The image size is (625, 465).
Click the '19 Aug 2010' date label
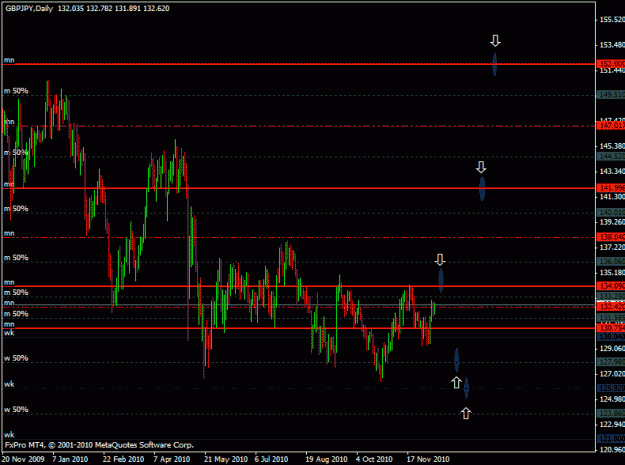pyautogui.click(x=326, y=459)
